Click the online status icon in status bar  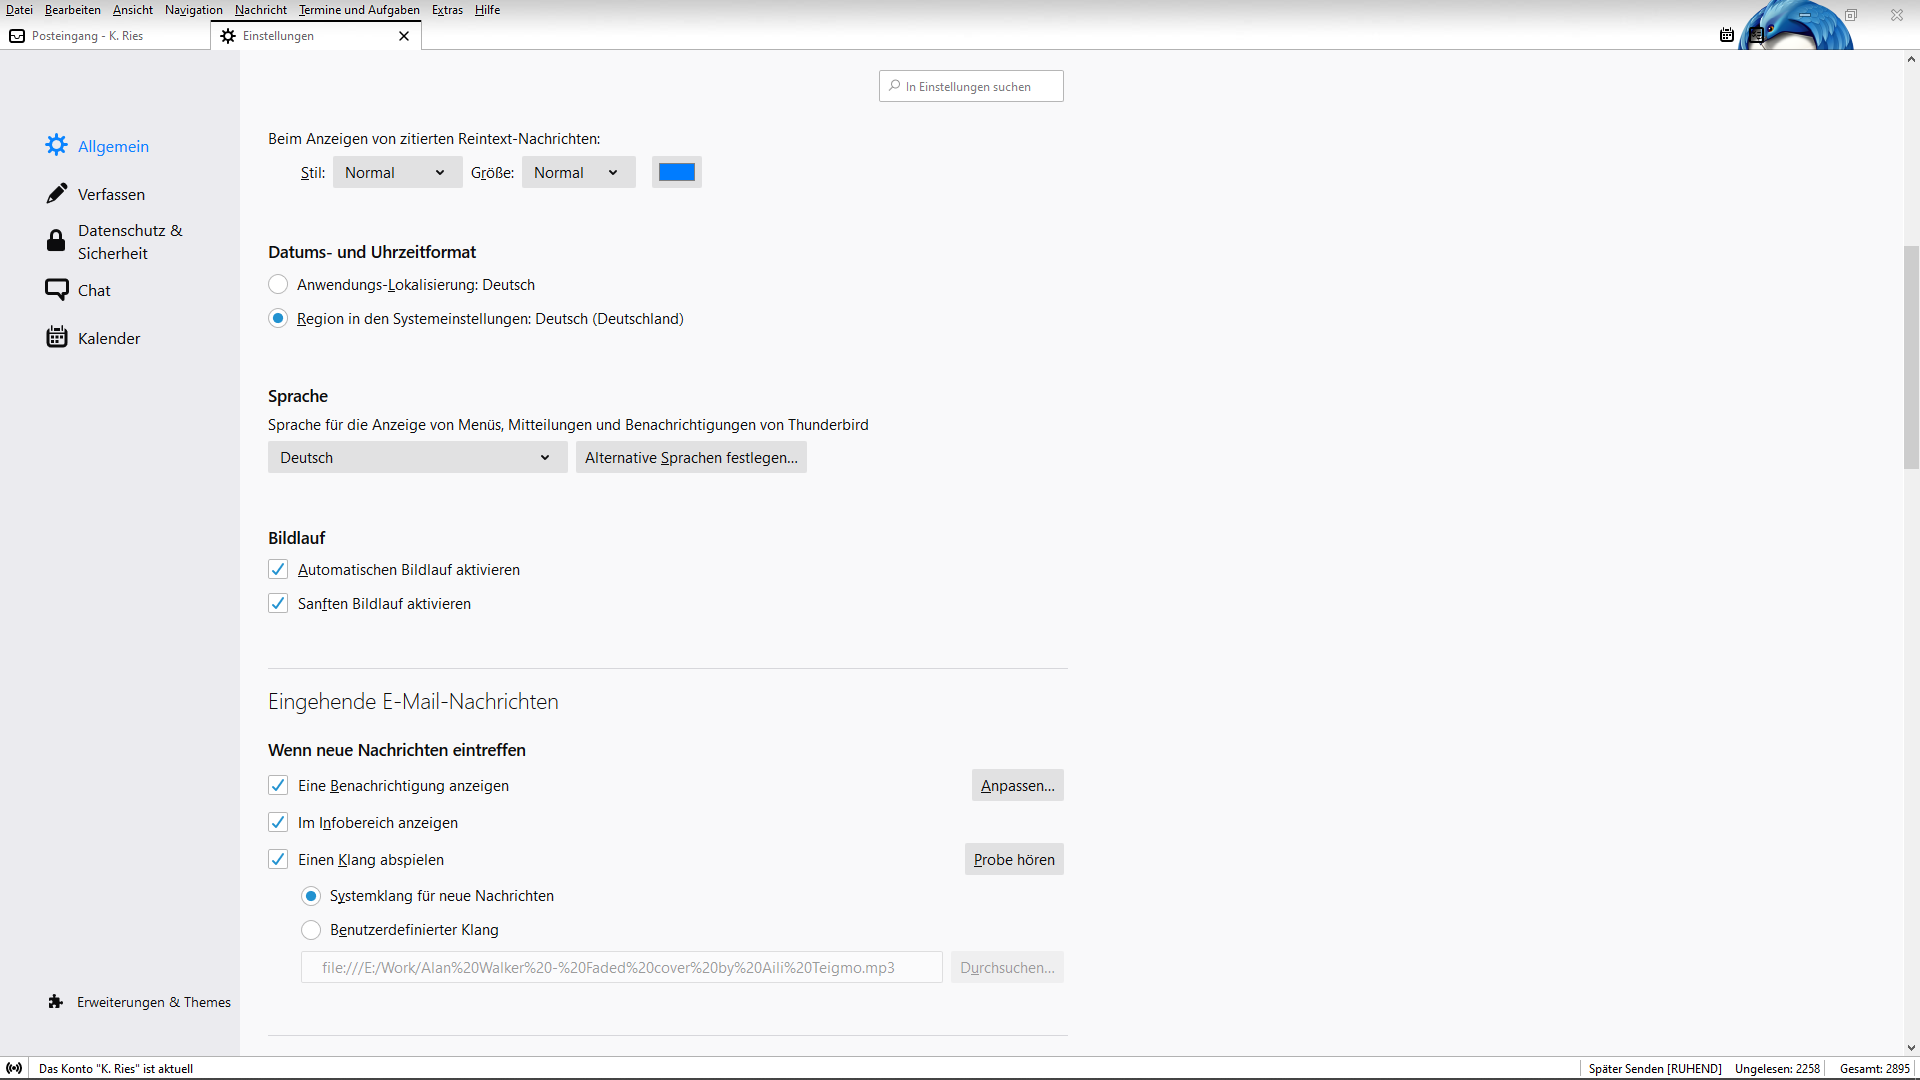[14, 1068]
